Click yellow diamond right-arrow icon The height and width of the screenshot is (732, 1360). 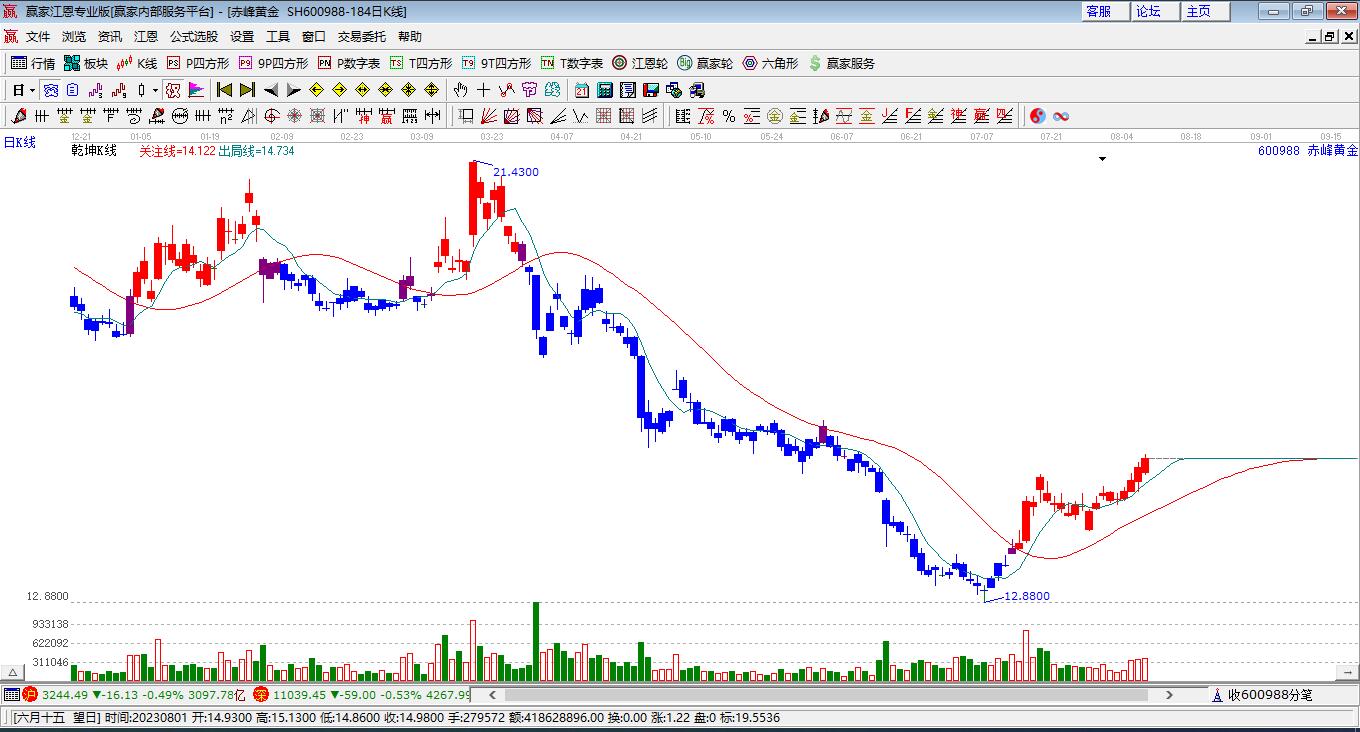(x=340, y=90)
